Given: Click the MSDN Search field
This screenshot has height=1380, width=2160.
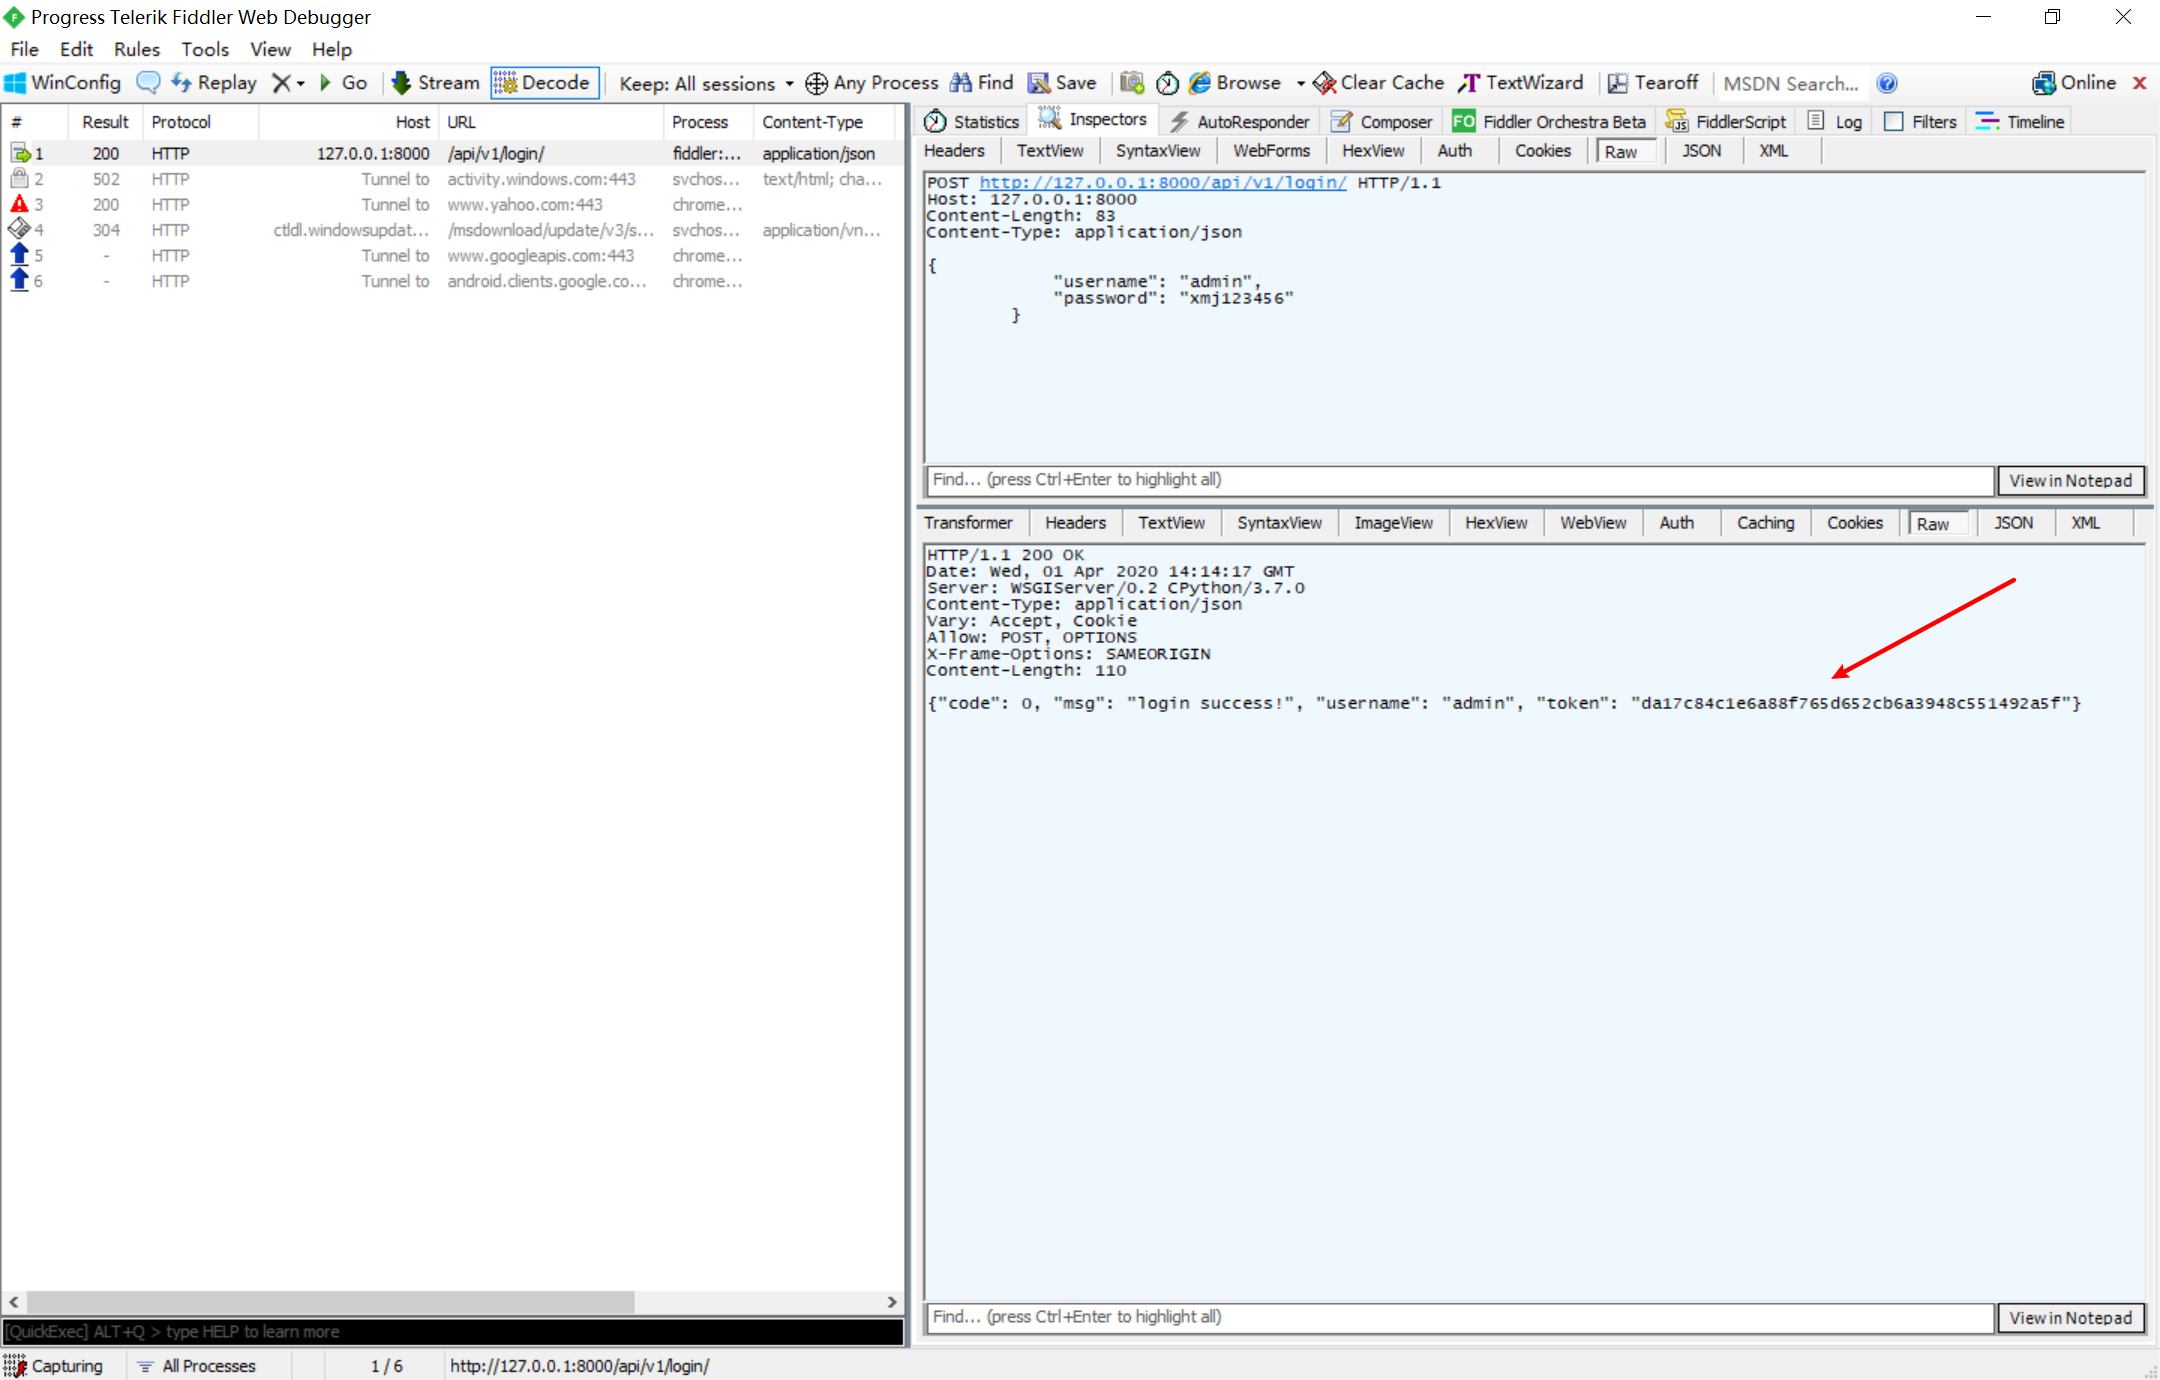Looking at the screenshot, I should point(1791,84).
